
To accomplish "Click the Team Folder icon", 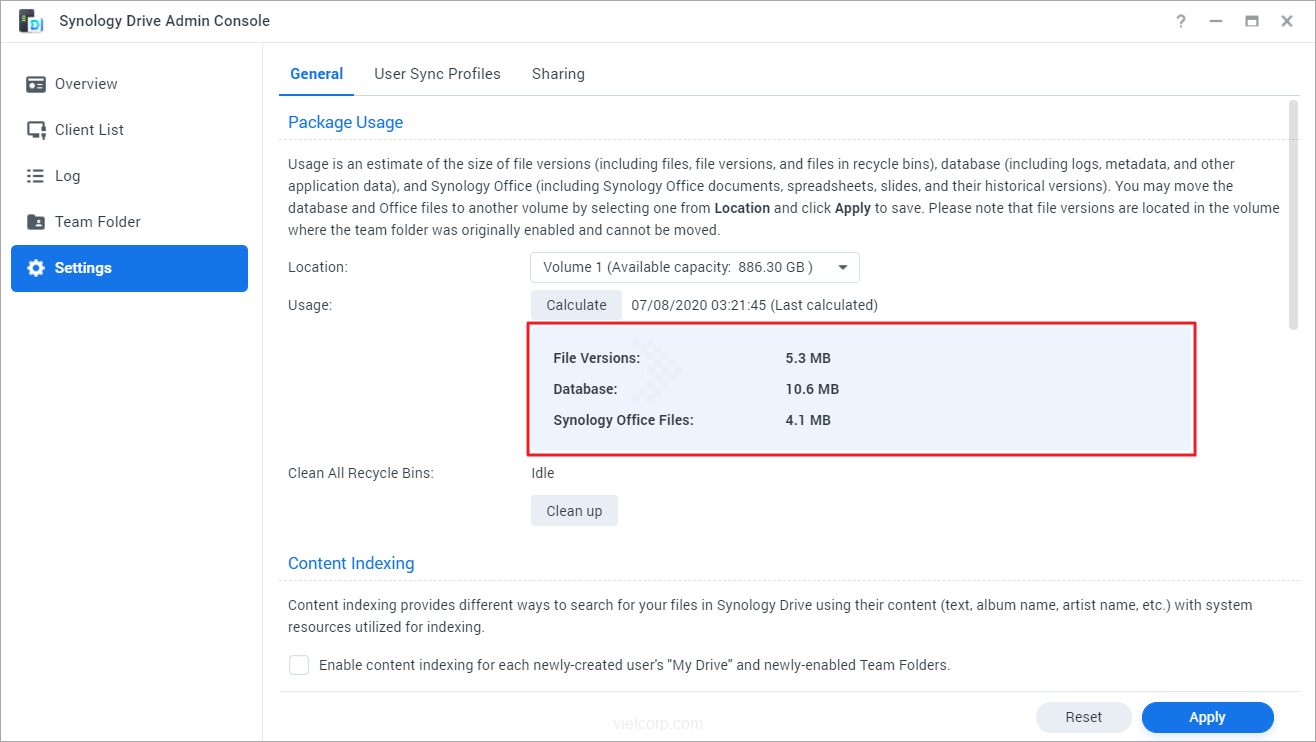I will pyautogui.click(x=36, y=222).
